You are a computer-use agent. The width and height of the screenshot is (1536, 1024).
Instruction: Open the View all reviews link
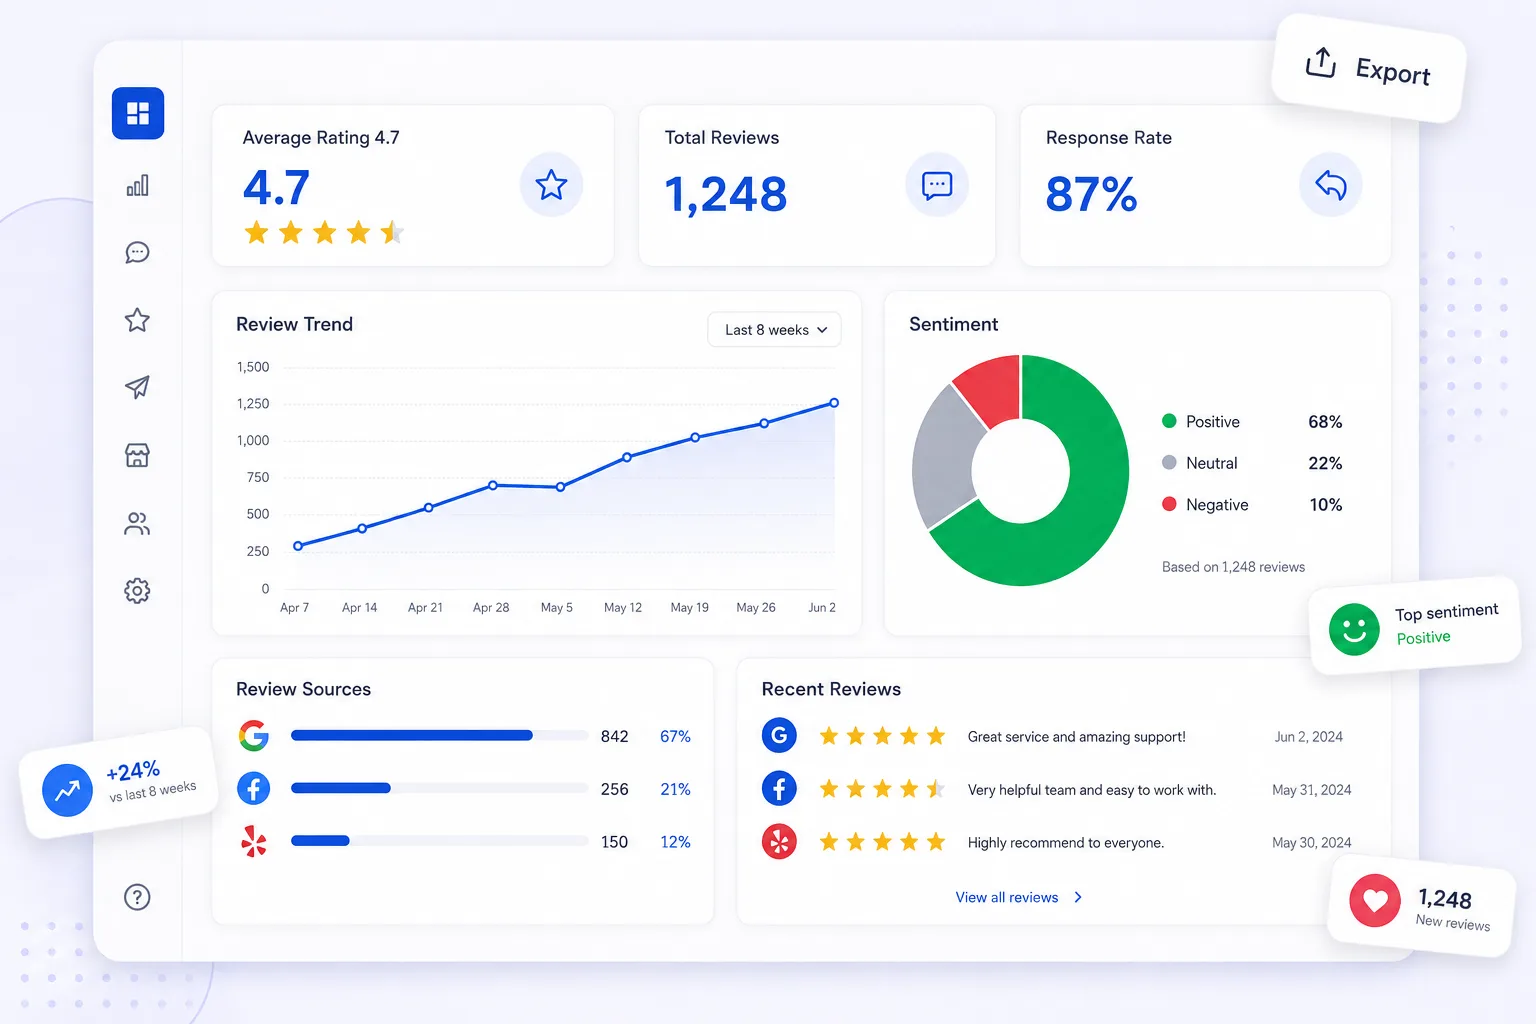tap(1007, 897)
